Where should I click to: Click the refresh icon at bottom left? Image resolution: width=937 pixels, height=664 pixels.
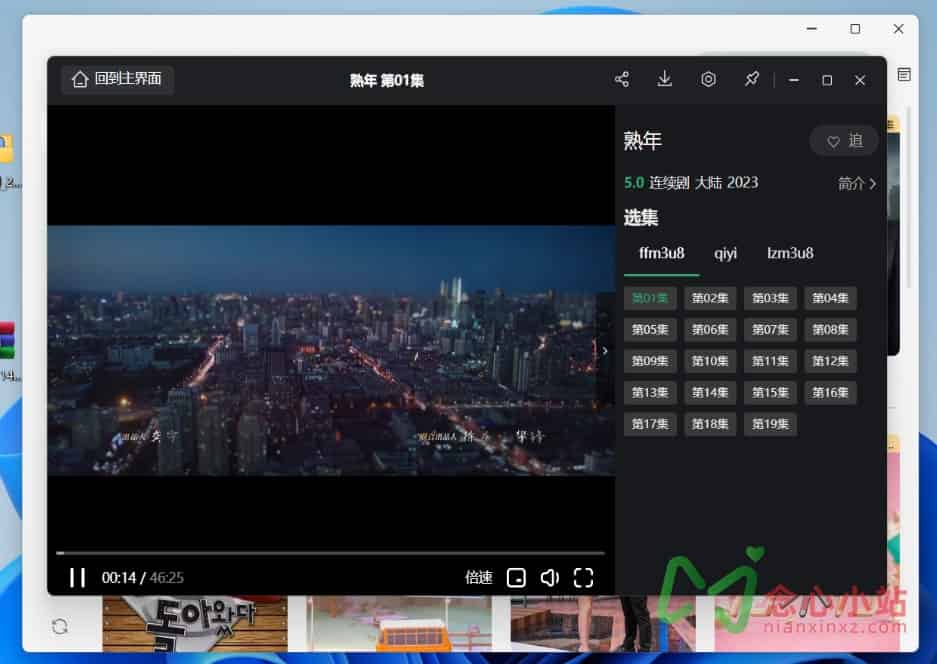click(x=60, y=625)
